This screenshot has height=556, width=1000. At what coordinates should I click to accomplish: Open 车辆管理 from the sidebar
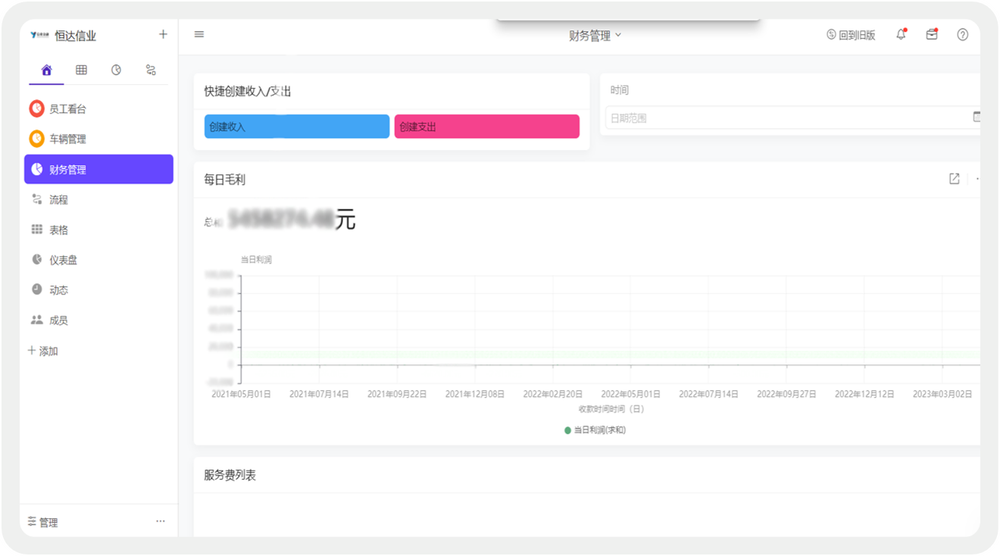pos(68,139)
